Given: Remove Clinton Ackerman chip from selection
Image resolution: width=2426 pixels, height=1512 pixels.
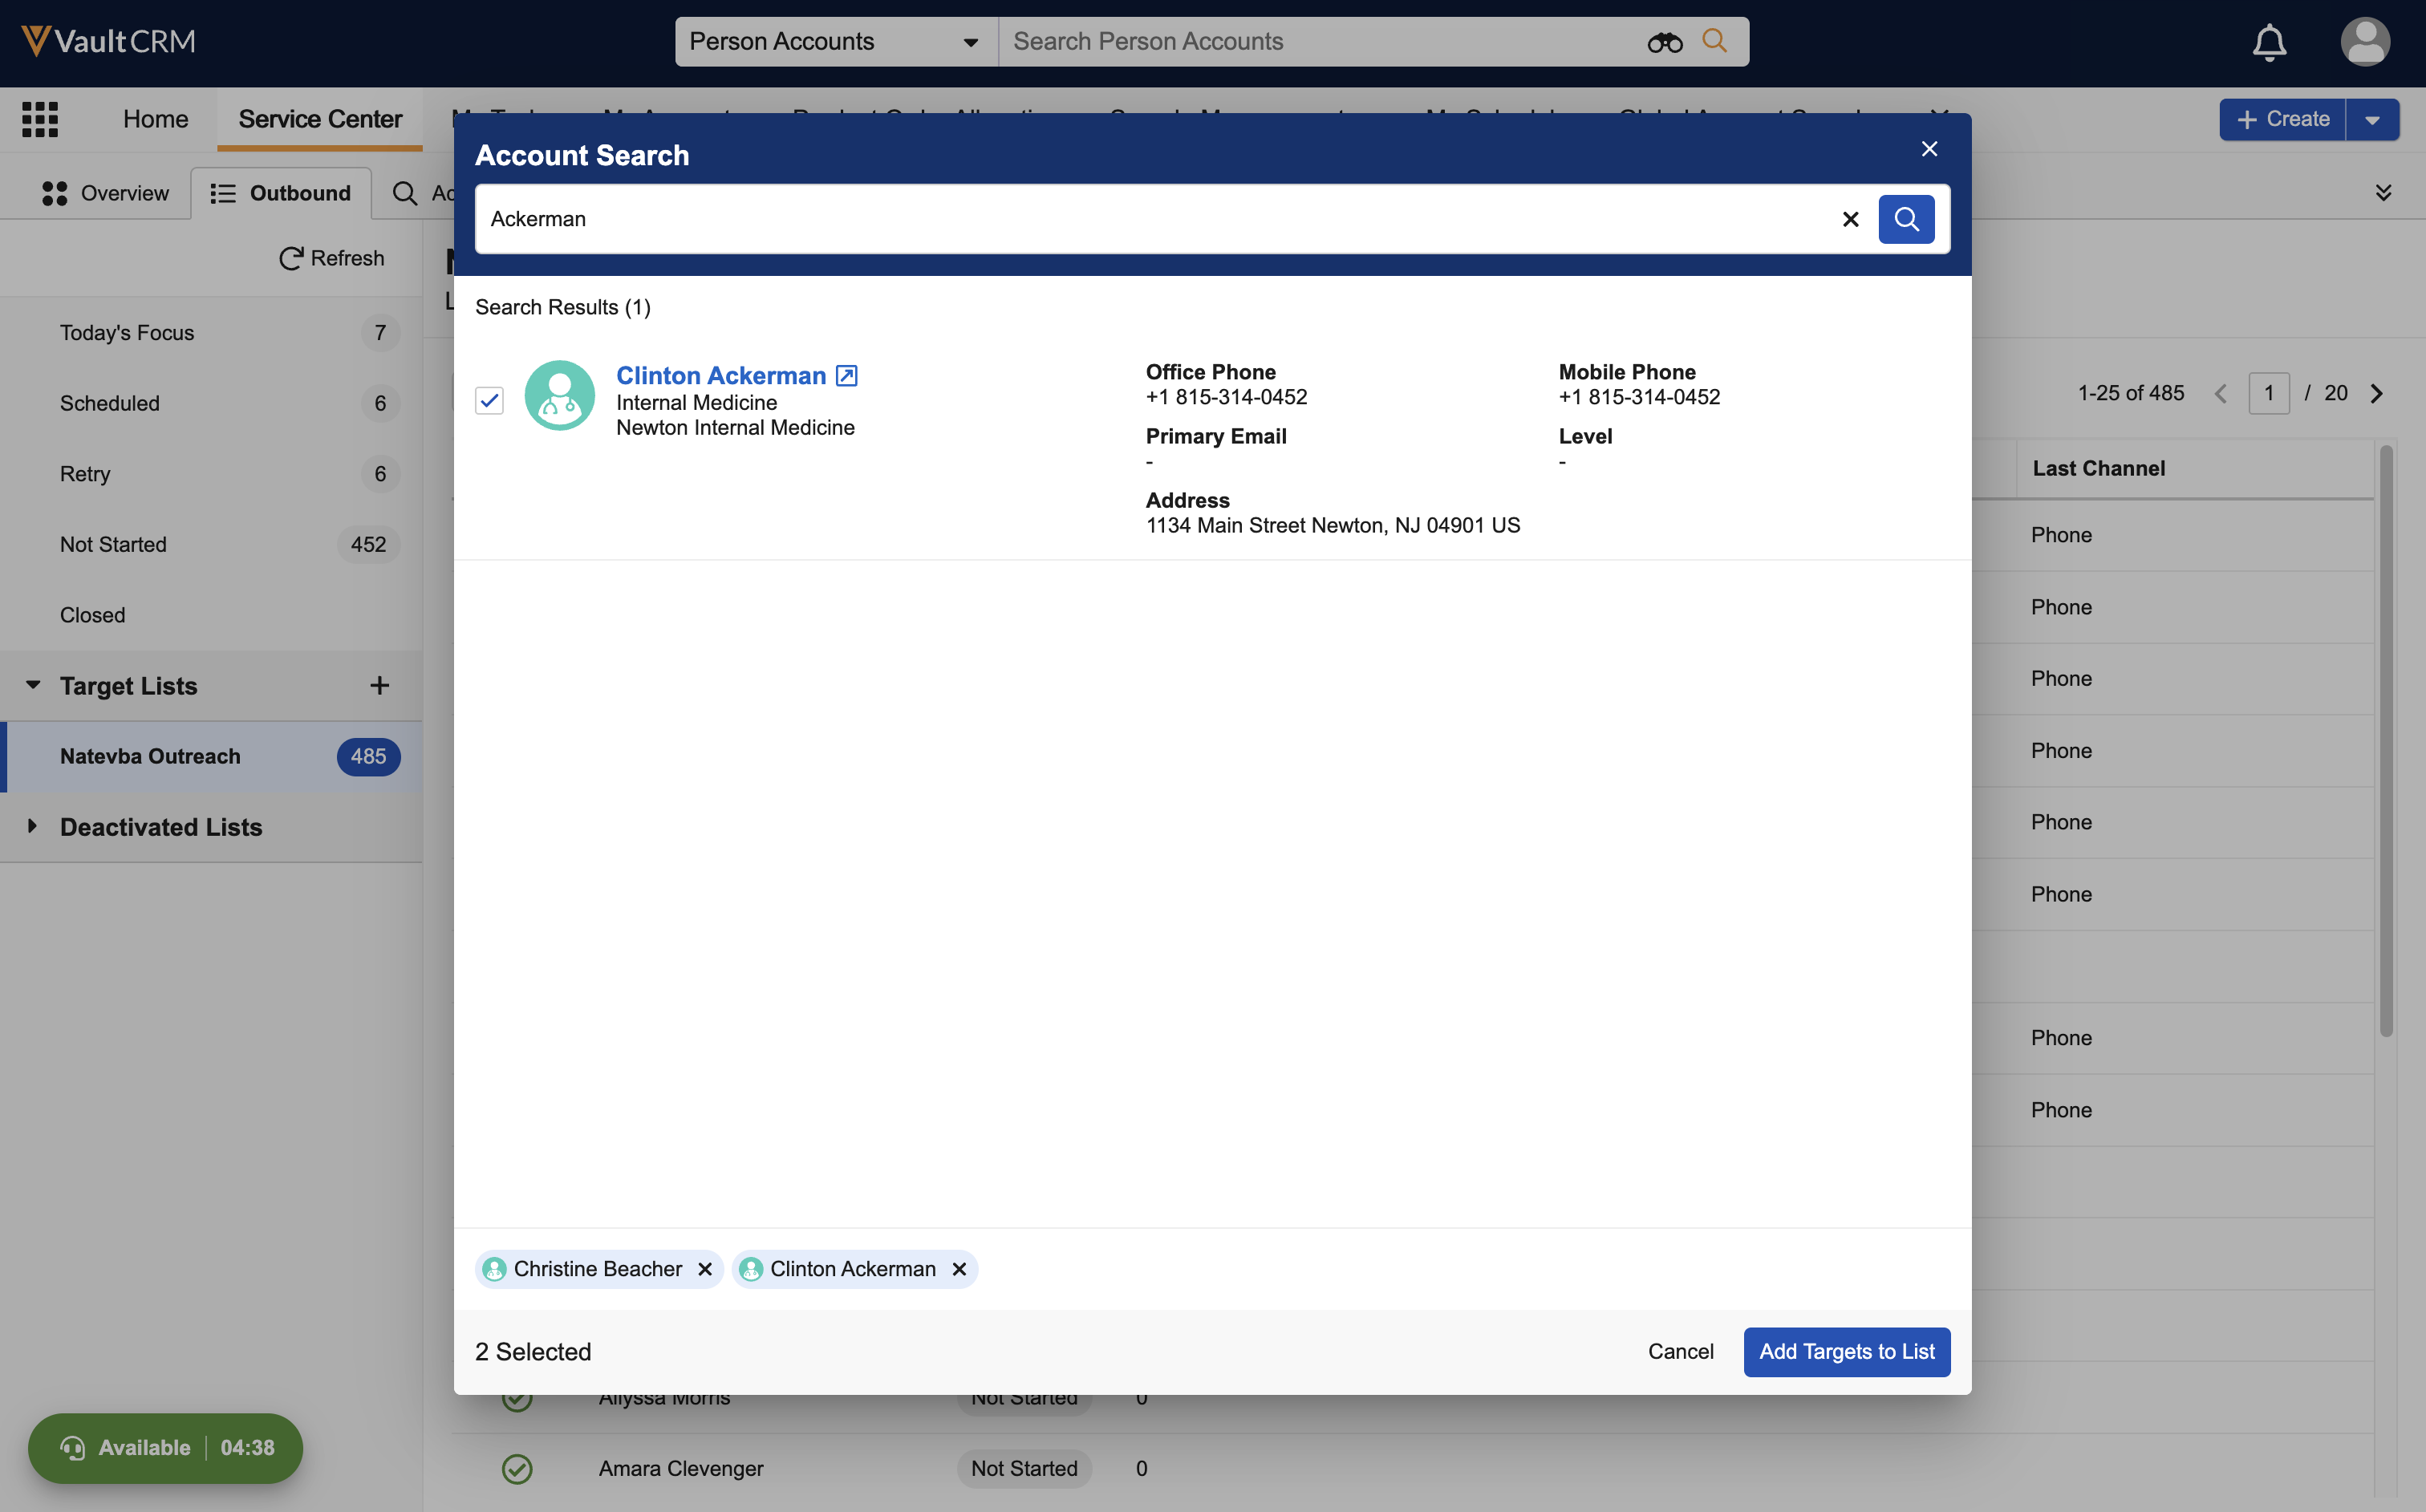Looking at the screenshot, I should click(959, 1269).
